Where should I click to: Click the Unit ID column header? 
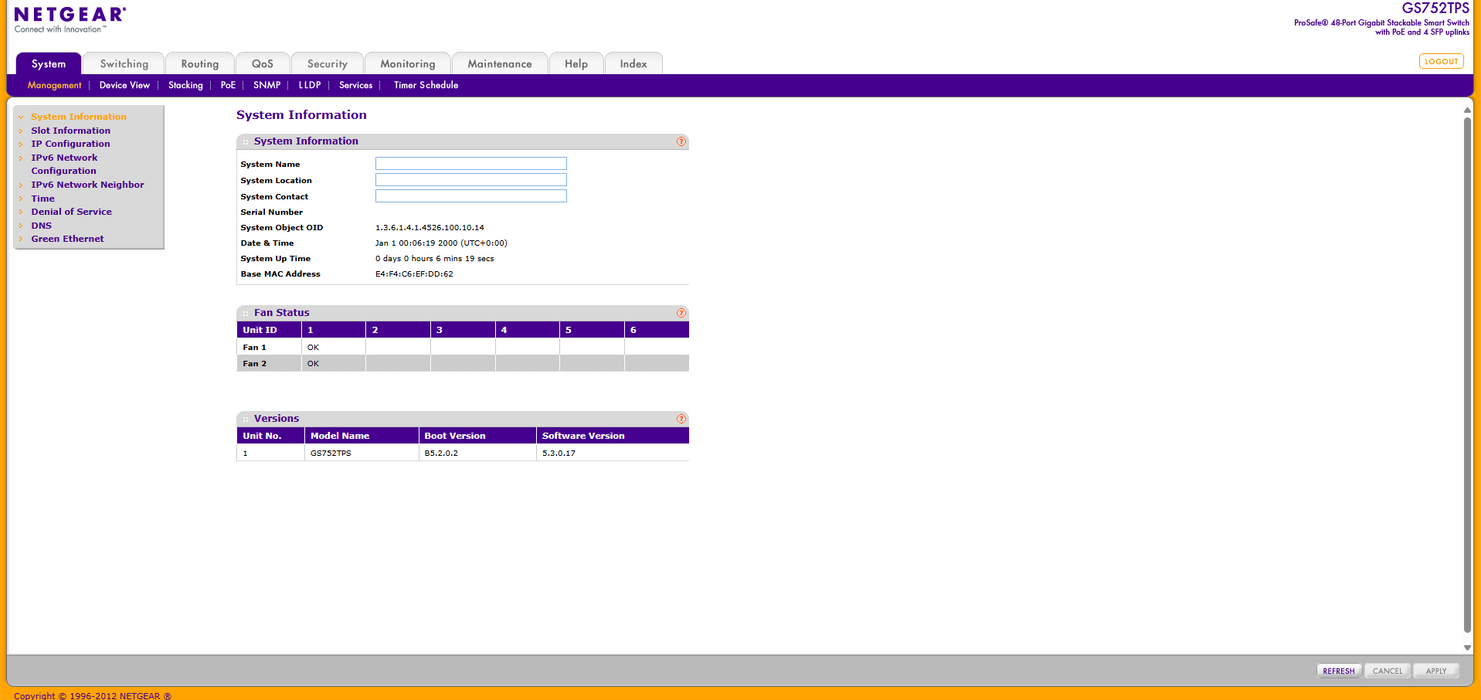pos(269,330)
